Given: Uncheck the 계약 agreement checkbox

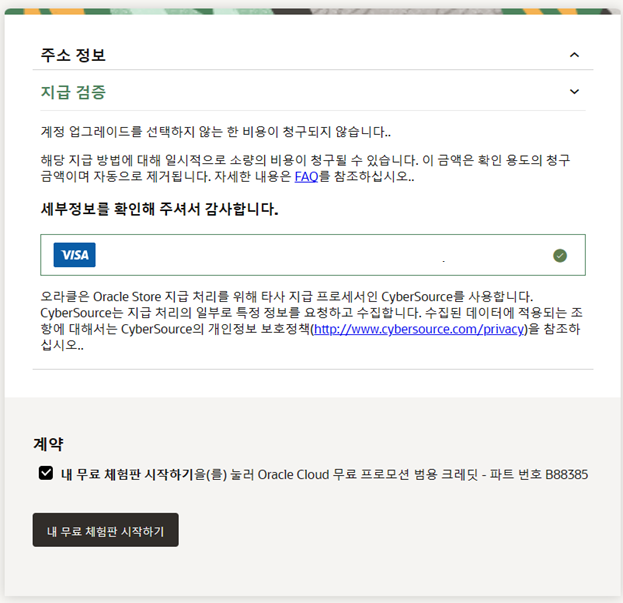Looking at the screenshot, I should [x=46, y=473].
